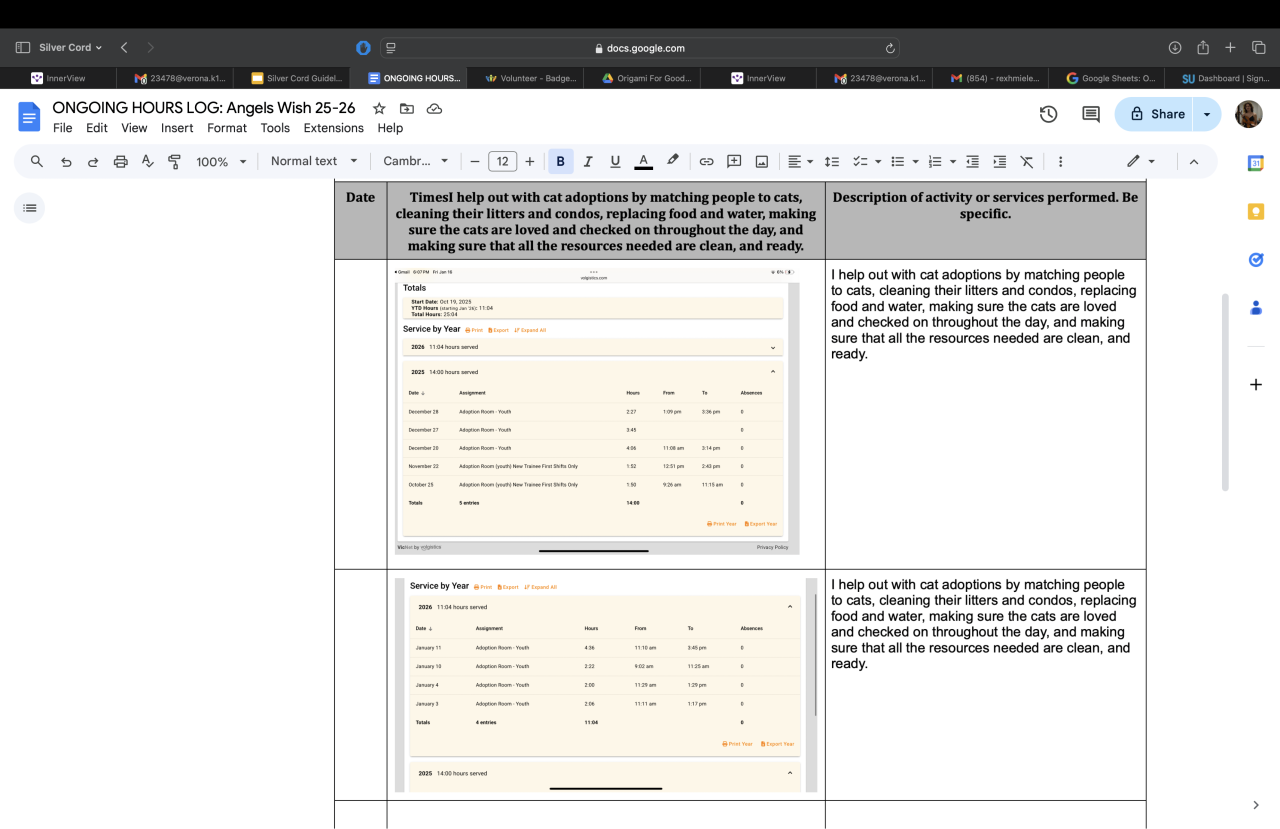Open the Normal text style dropdown

pos(313,161)
